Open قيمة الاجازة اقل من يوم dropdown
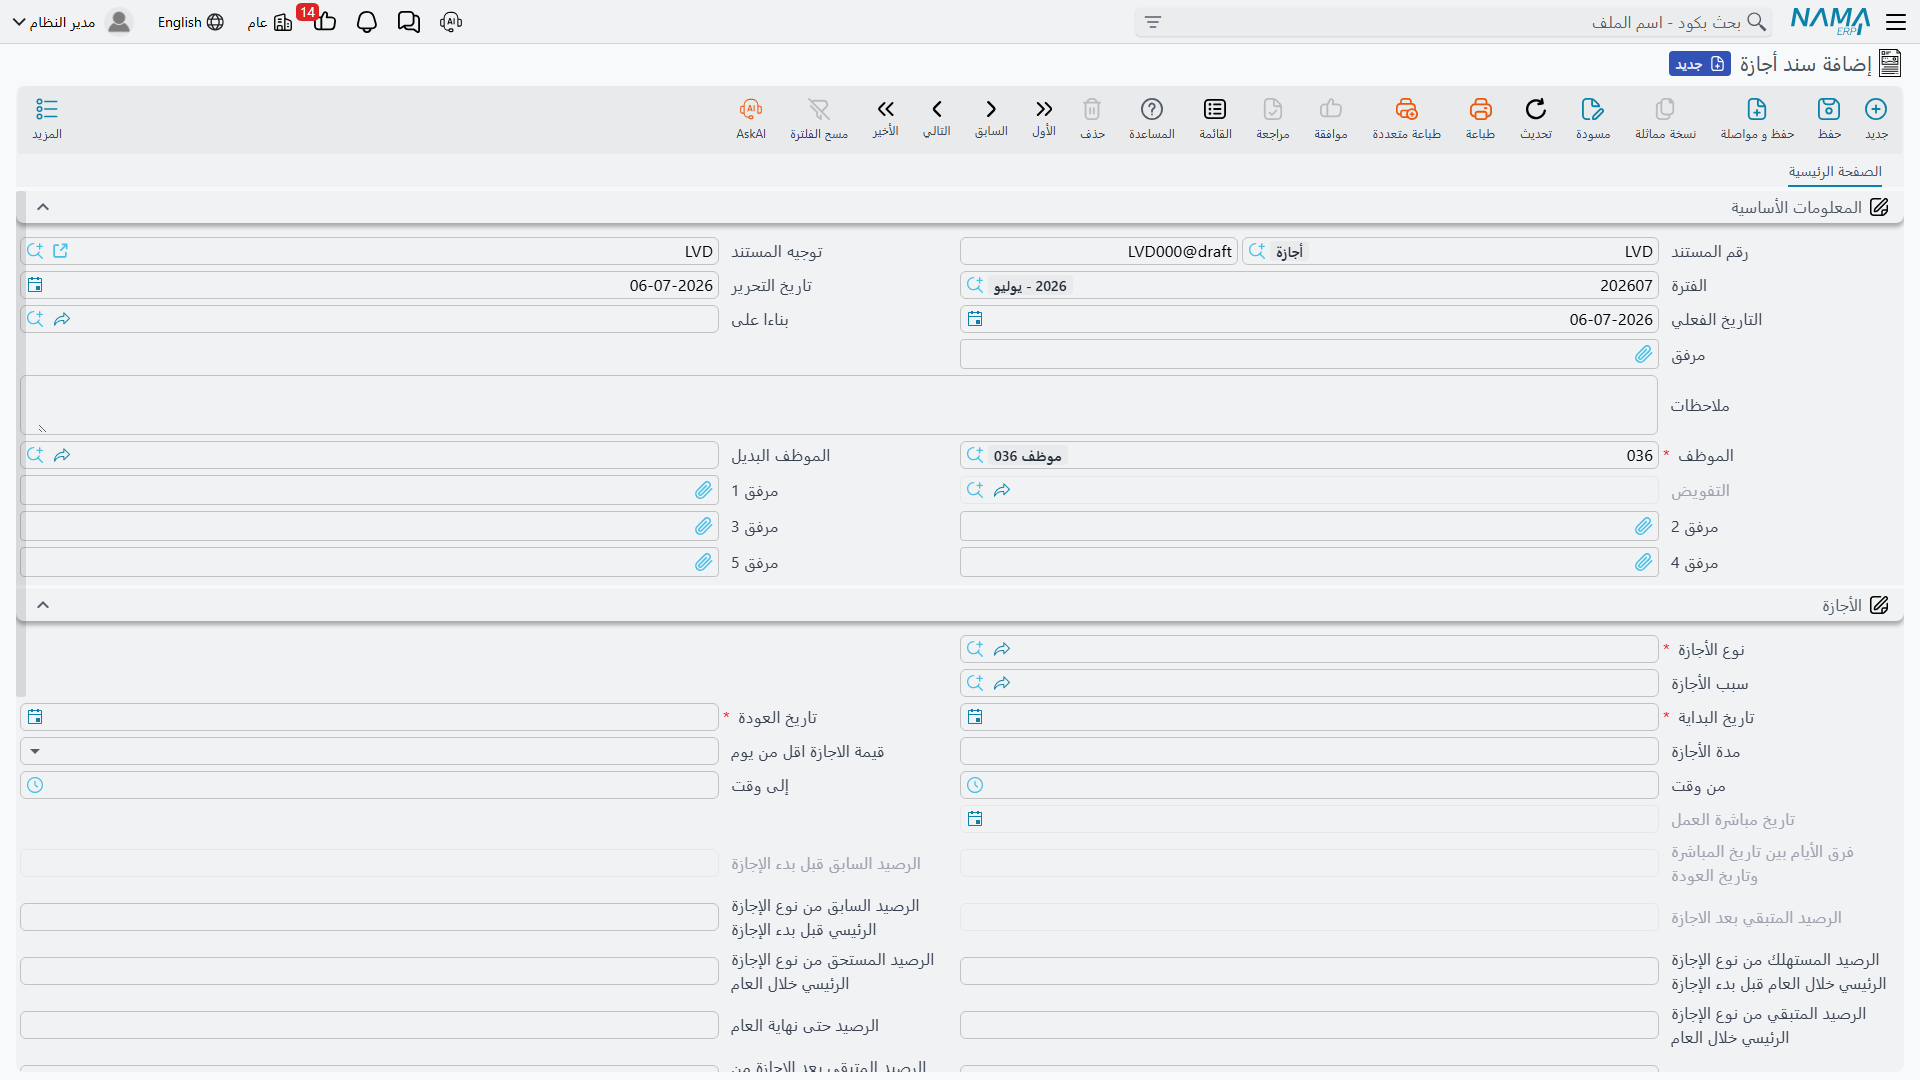1920x1080 pixels. (x=35, y=751)
